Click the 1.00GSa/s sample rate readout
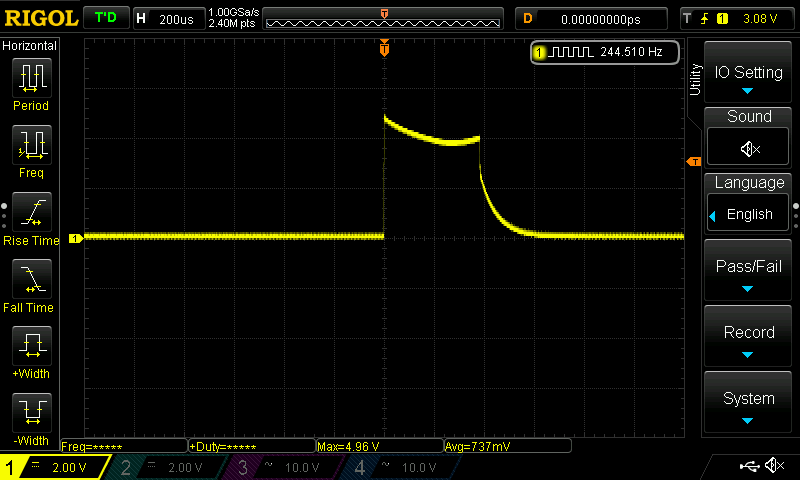Viewport: 800px width, 480px height. click(x=234, y=12)
